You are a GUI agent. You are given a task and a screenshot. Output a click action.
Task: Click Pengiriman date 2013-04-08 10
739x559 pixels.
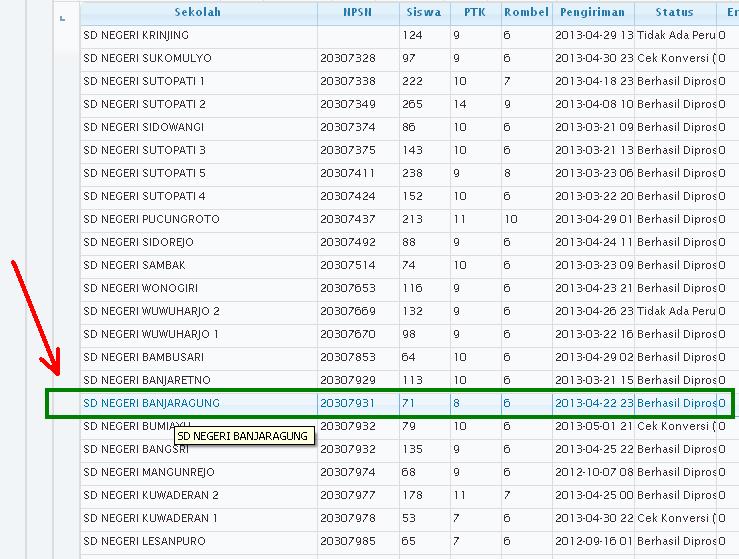(594, 105)
